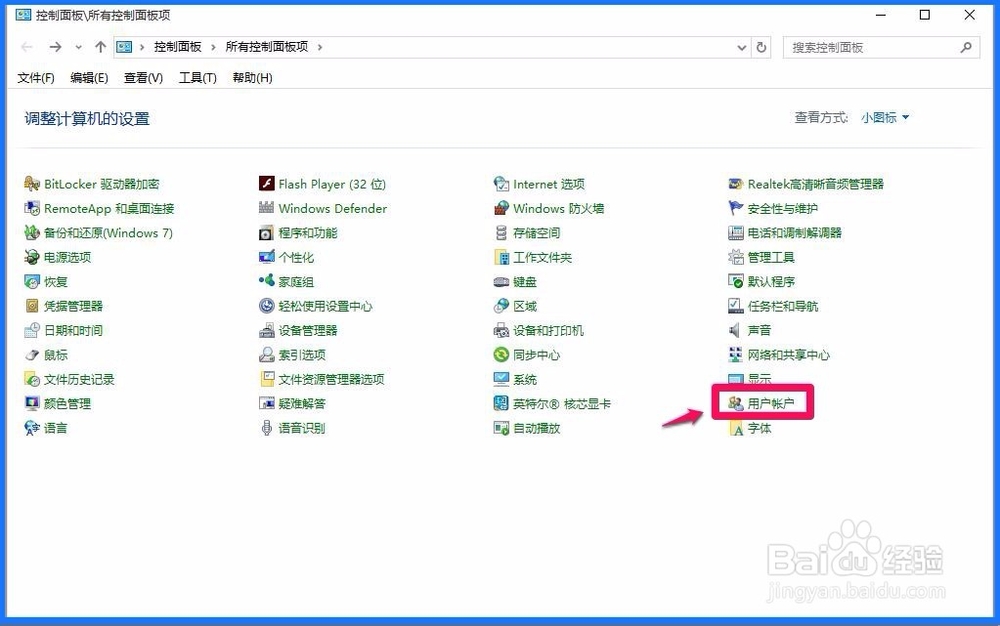The image size is (1000, 626).
Task: Open the 文件历史记录 link
Action: coord(79,379)
